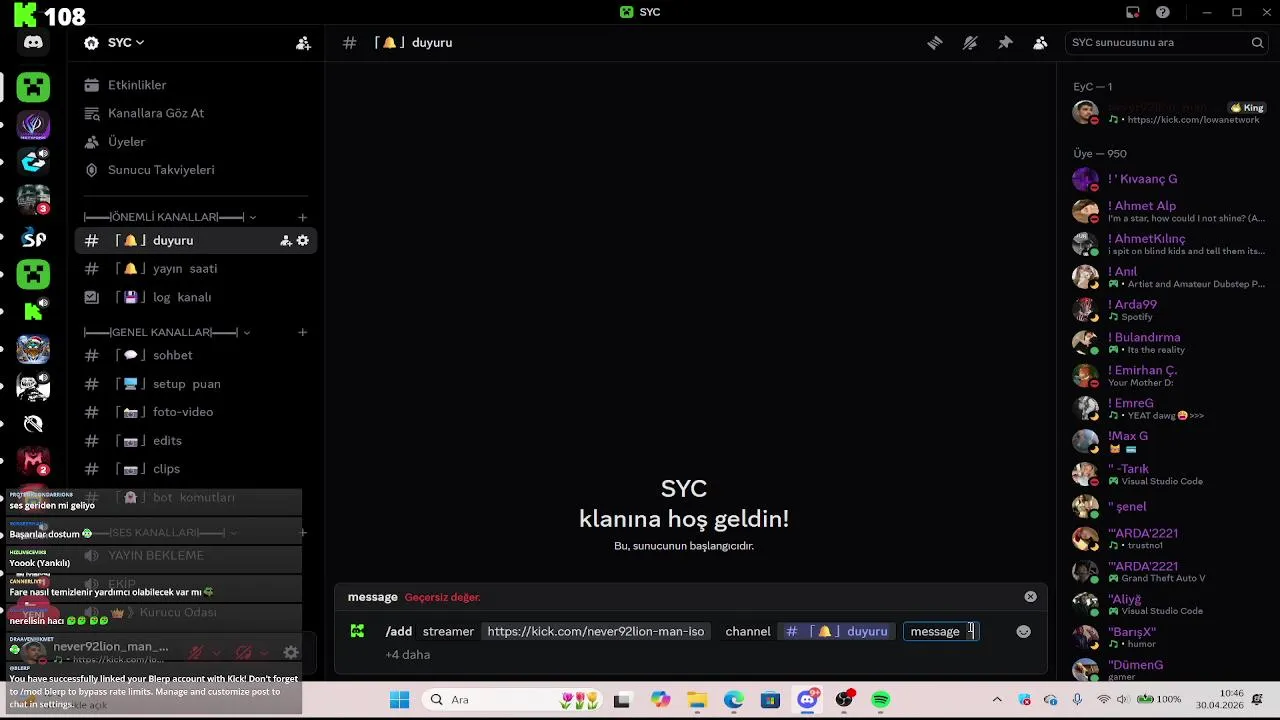Viewport: 1280px width, 720px height.
Task: Open emoji picker in message bar
Action: click(1023, 632)
